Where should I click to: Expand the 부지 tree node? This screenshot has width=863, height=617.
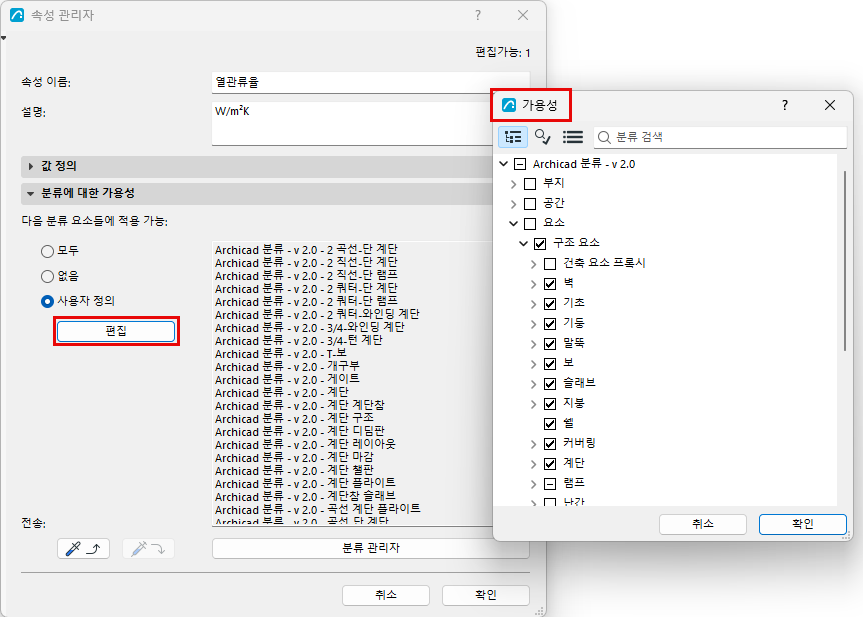pos(514,184)
